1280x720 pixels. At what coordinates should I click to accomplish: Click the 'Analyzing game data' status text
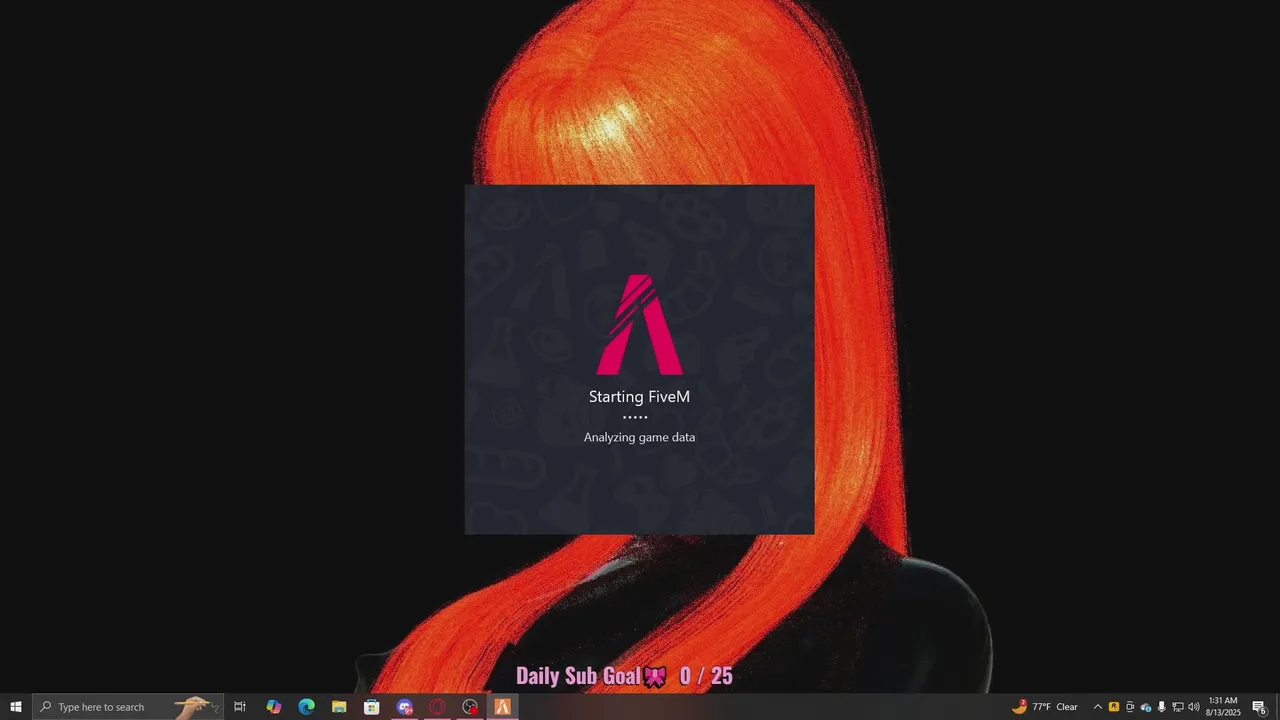tap(639, 437)
